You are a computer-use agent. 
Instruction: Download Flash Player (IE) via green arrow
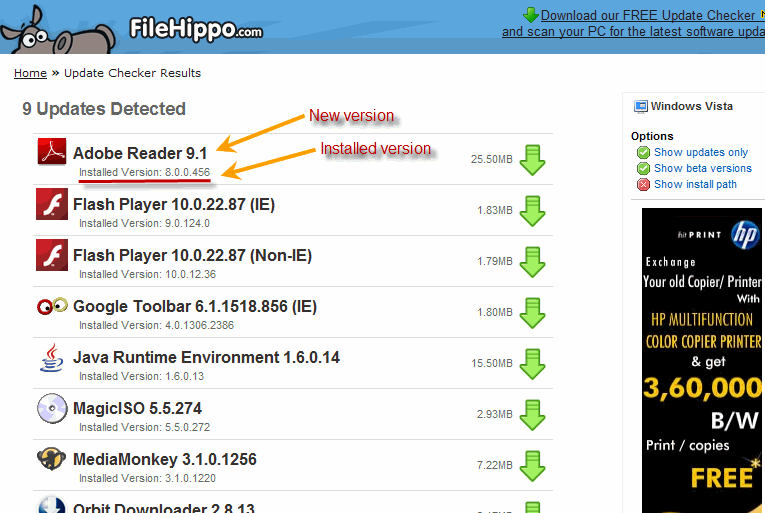click(x=532, y=211)
